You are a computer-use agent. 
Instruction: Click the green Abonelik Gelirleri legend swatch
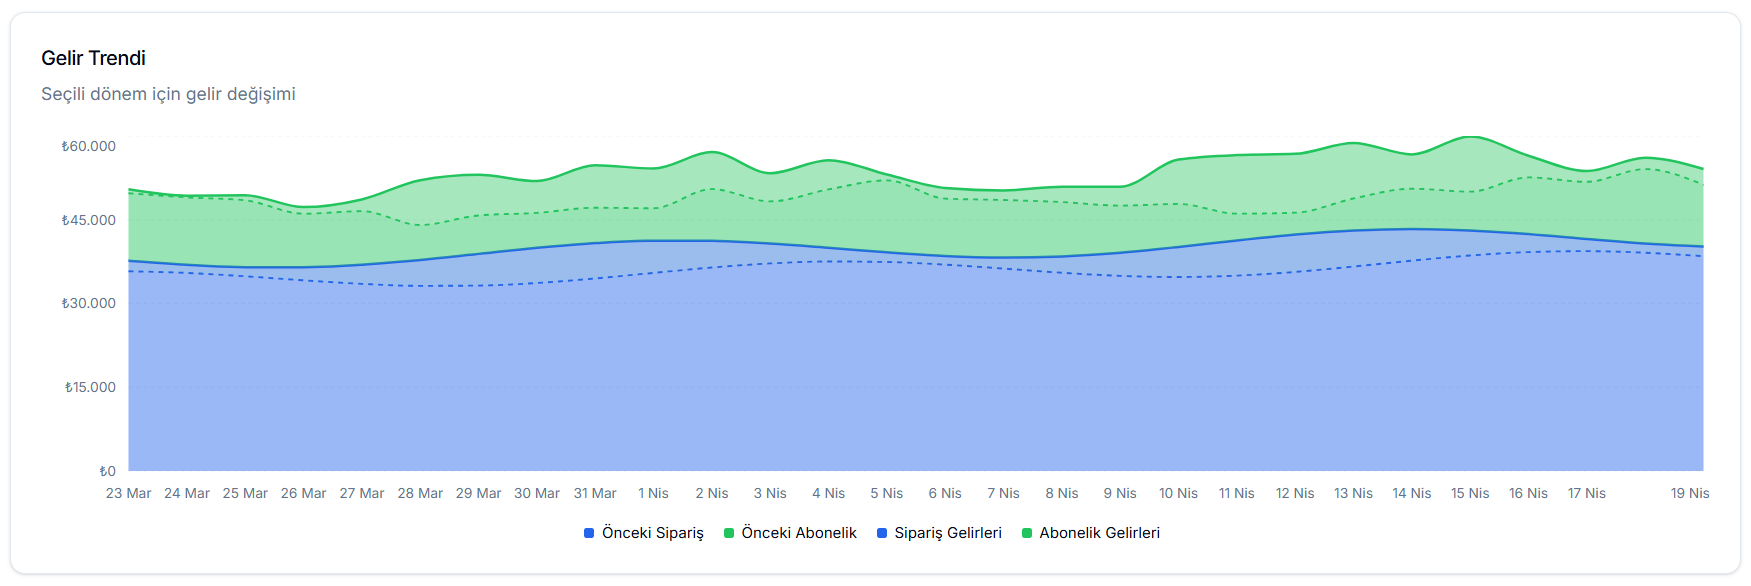pos(1027,533)
